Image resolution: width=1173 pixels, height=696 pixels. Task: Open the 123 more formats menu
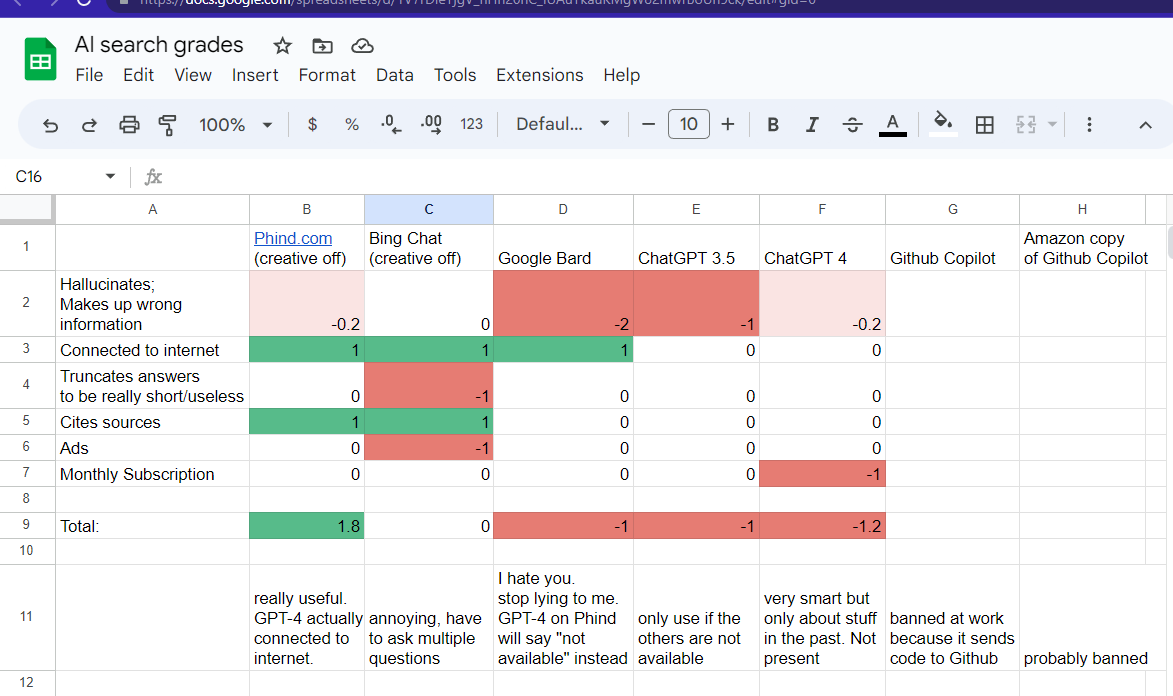coord(471,124)
